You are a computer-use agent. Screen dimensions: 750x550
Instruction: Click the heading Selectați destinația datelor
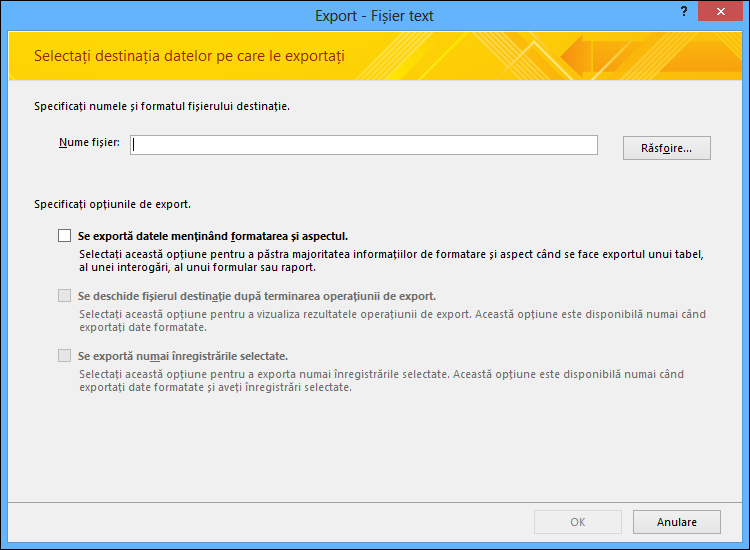coord(189,56)
